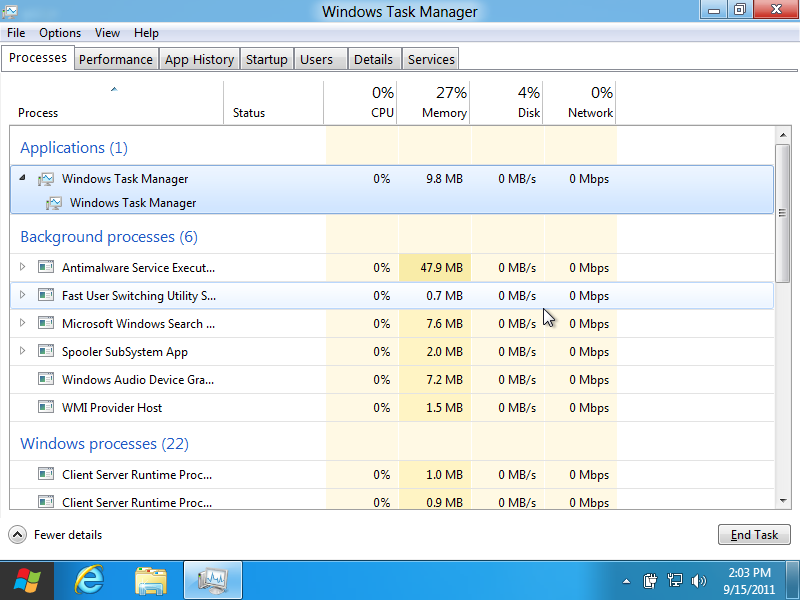Click the Task Manager taskbar icon

click(212, 580)
